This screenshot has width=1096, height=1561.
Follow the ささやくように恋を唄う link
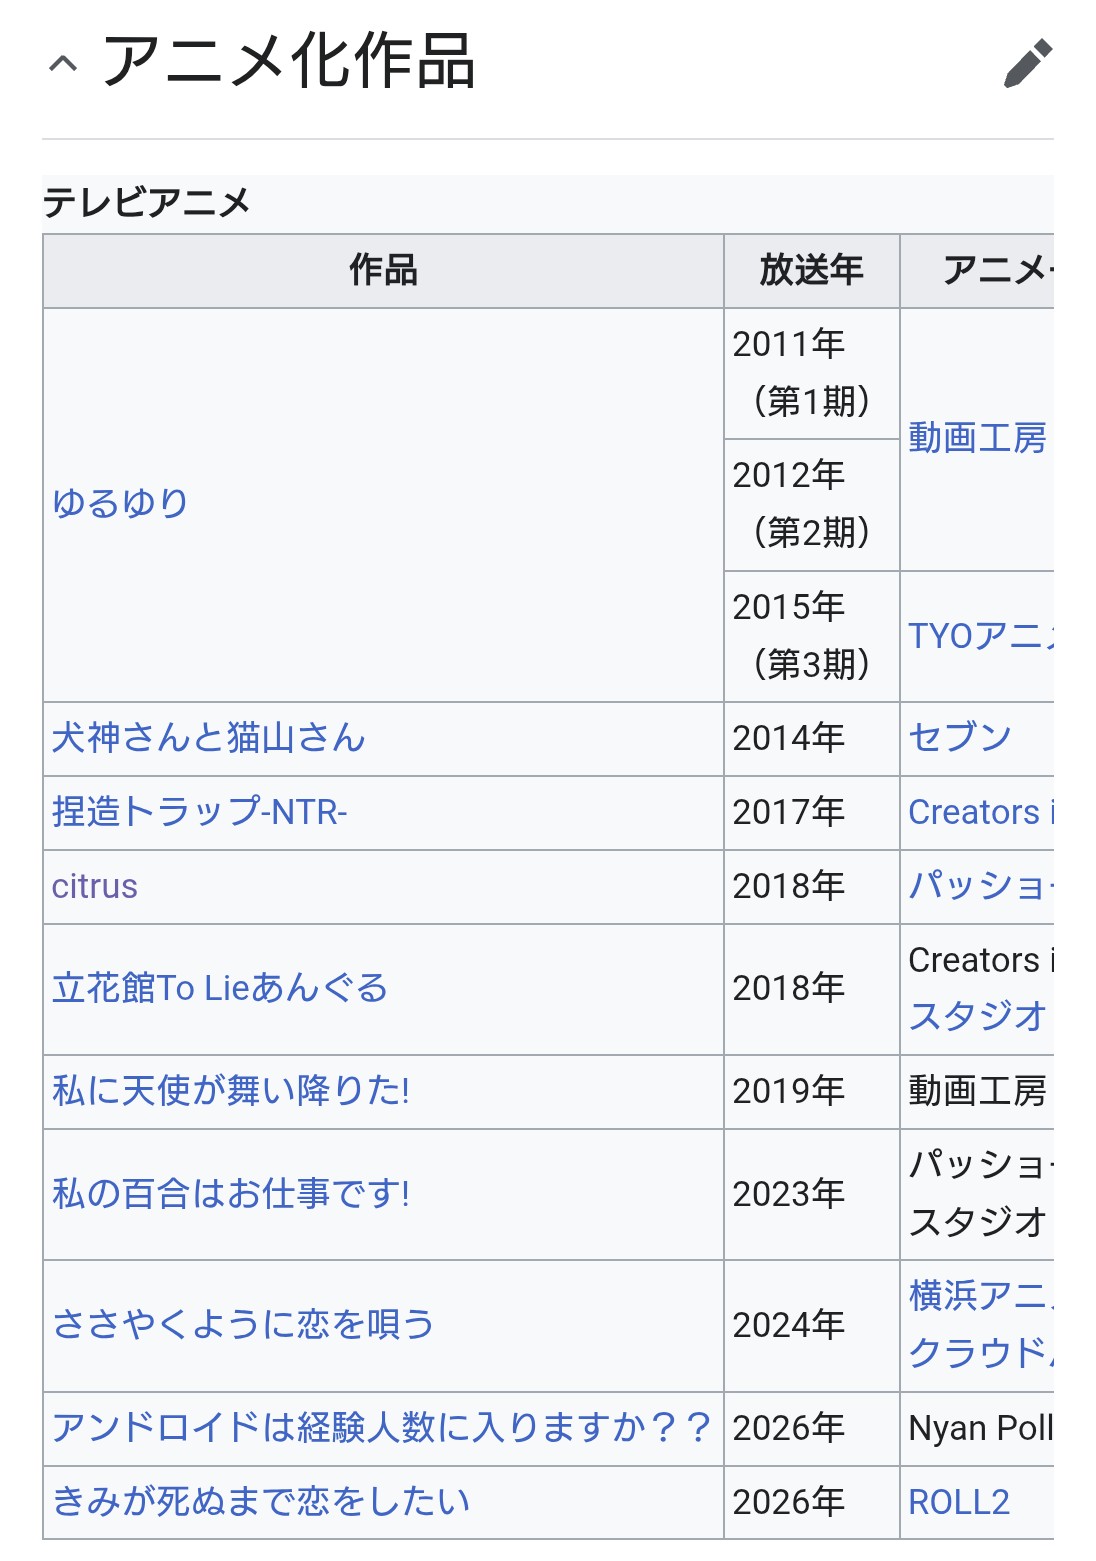(244, 1324)
